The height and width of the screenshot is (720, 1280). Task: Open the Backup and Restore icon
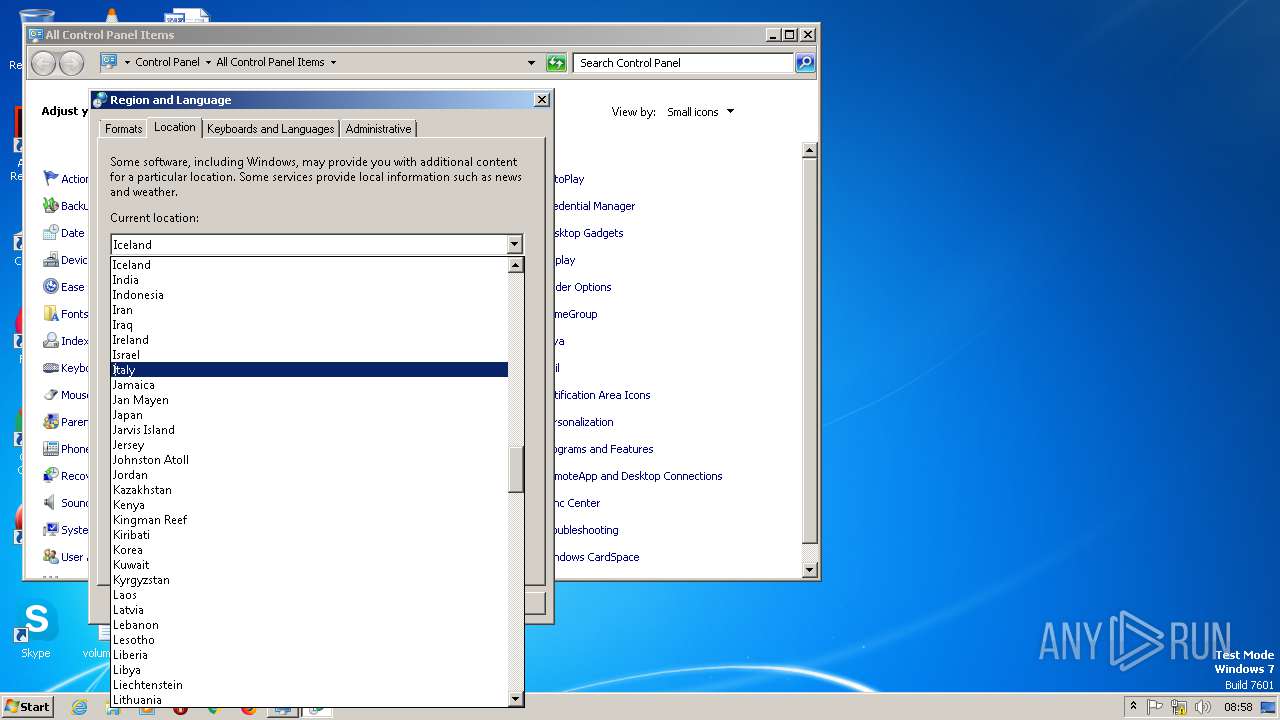(x=51, y=205)
